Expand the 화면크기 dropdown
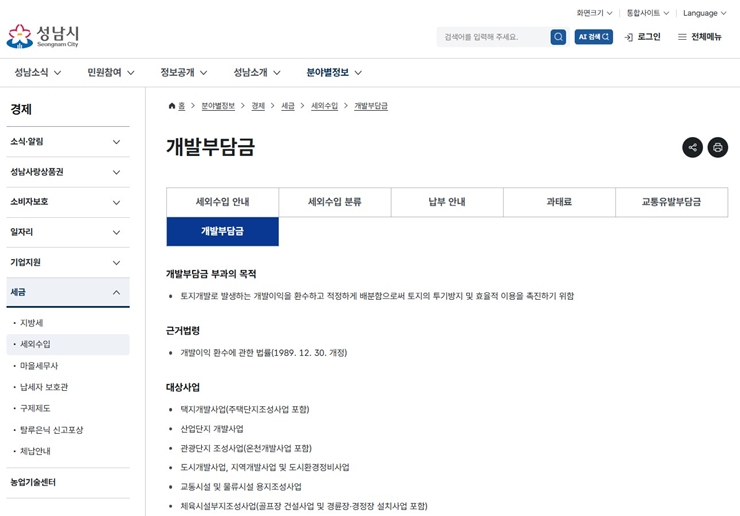The image size is (740, 516). point(594,13)
